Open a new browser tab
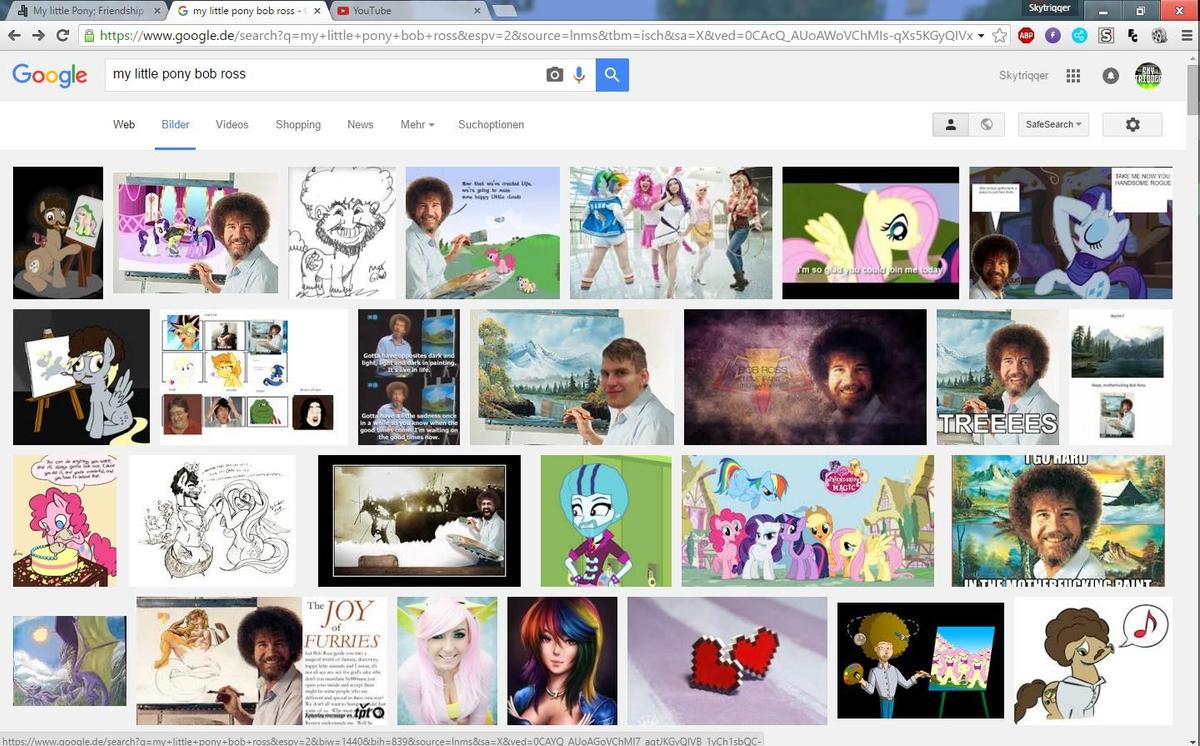This screenshot has height=746, width=1200. tap(504, 11)
